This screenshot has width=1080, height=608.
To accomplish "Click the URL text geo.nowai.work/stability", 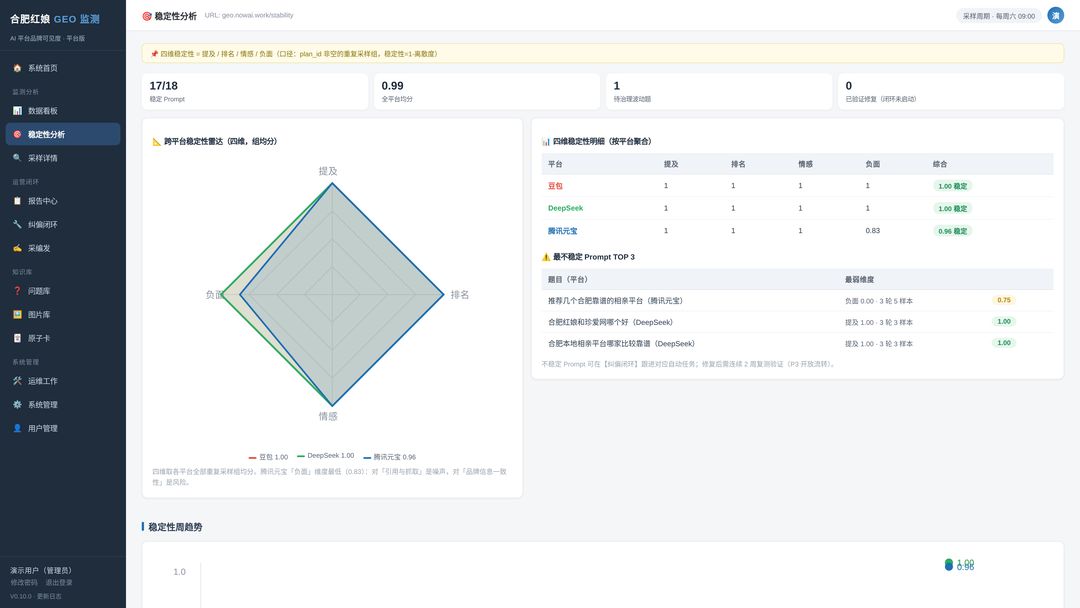I will click(x=249, y=15).
